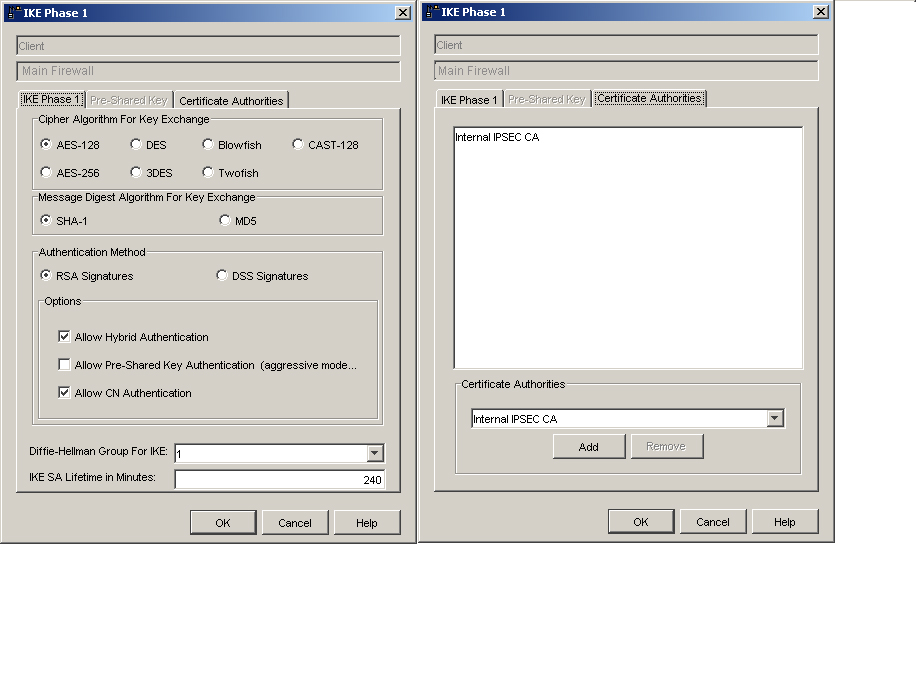
Task: Disable Allow Hybrid Authentication checkbox
Action: 65,337
